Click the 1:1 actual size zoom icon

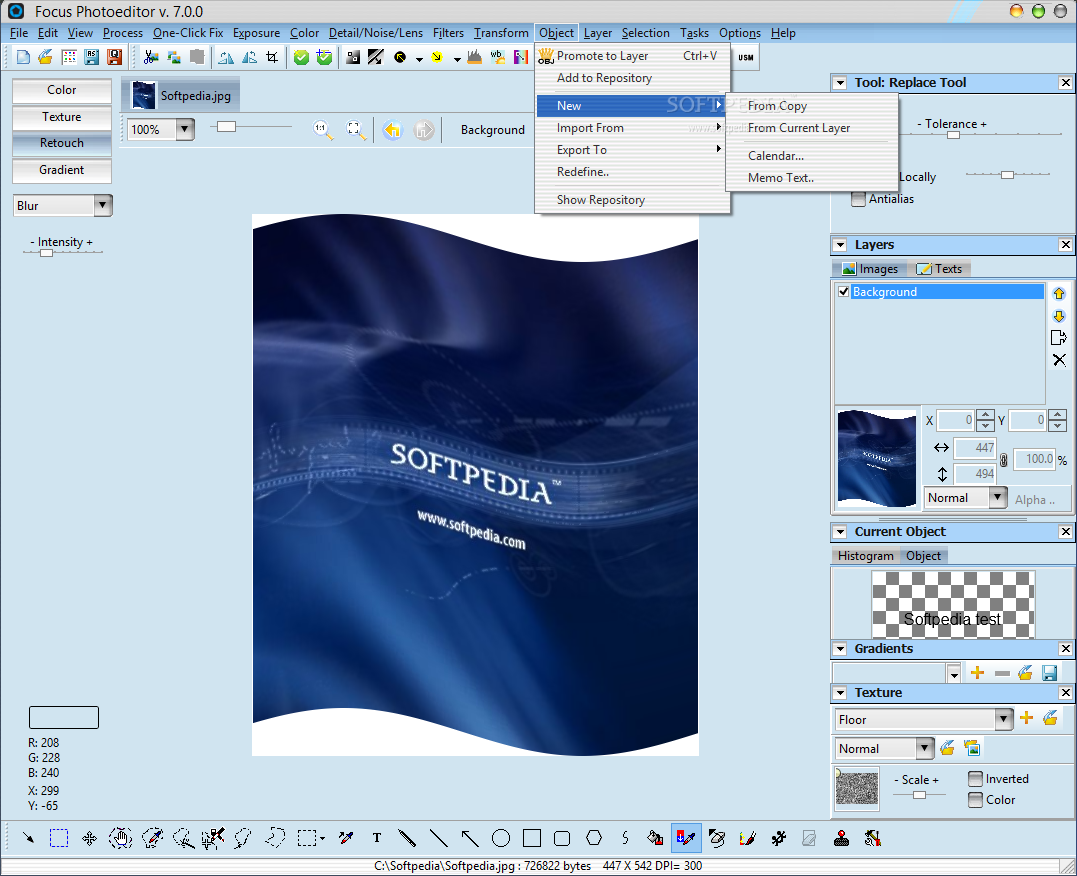[x=322, y=129]
